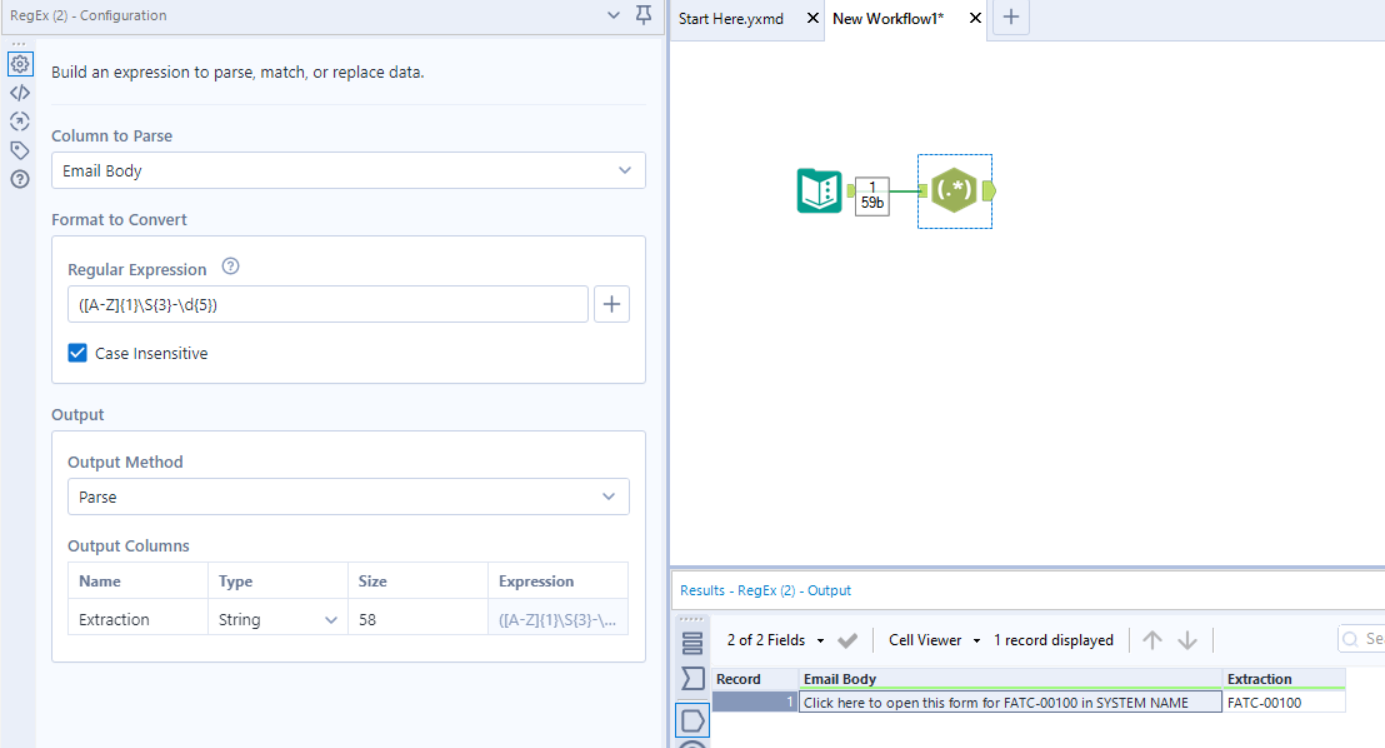Select the RegEx hexagon tool on canvas
Viewport: 1385px width, 748px height.
click(x=954, y=190)
